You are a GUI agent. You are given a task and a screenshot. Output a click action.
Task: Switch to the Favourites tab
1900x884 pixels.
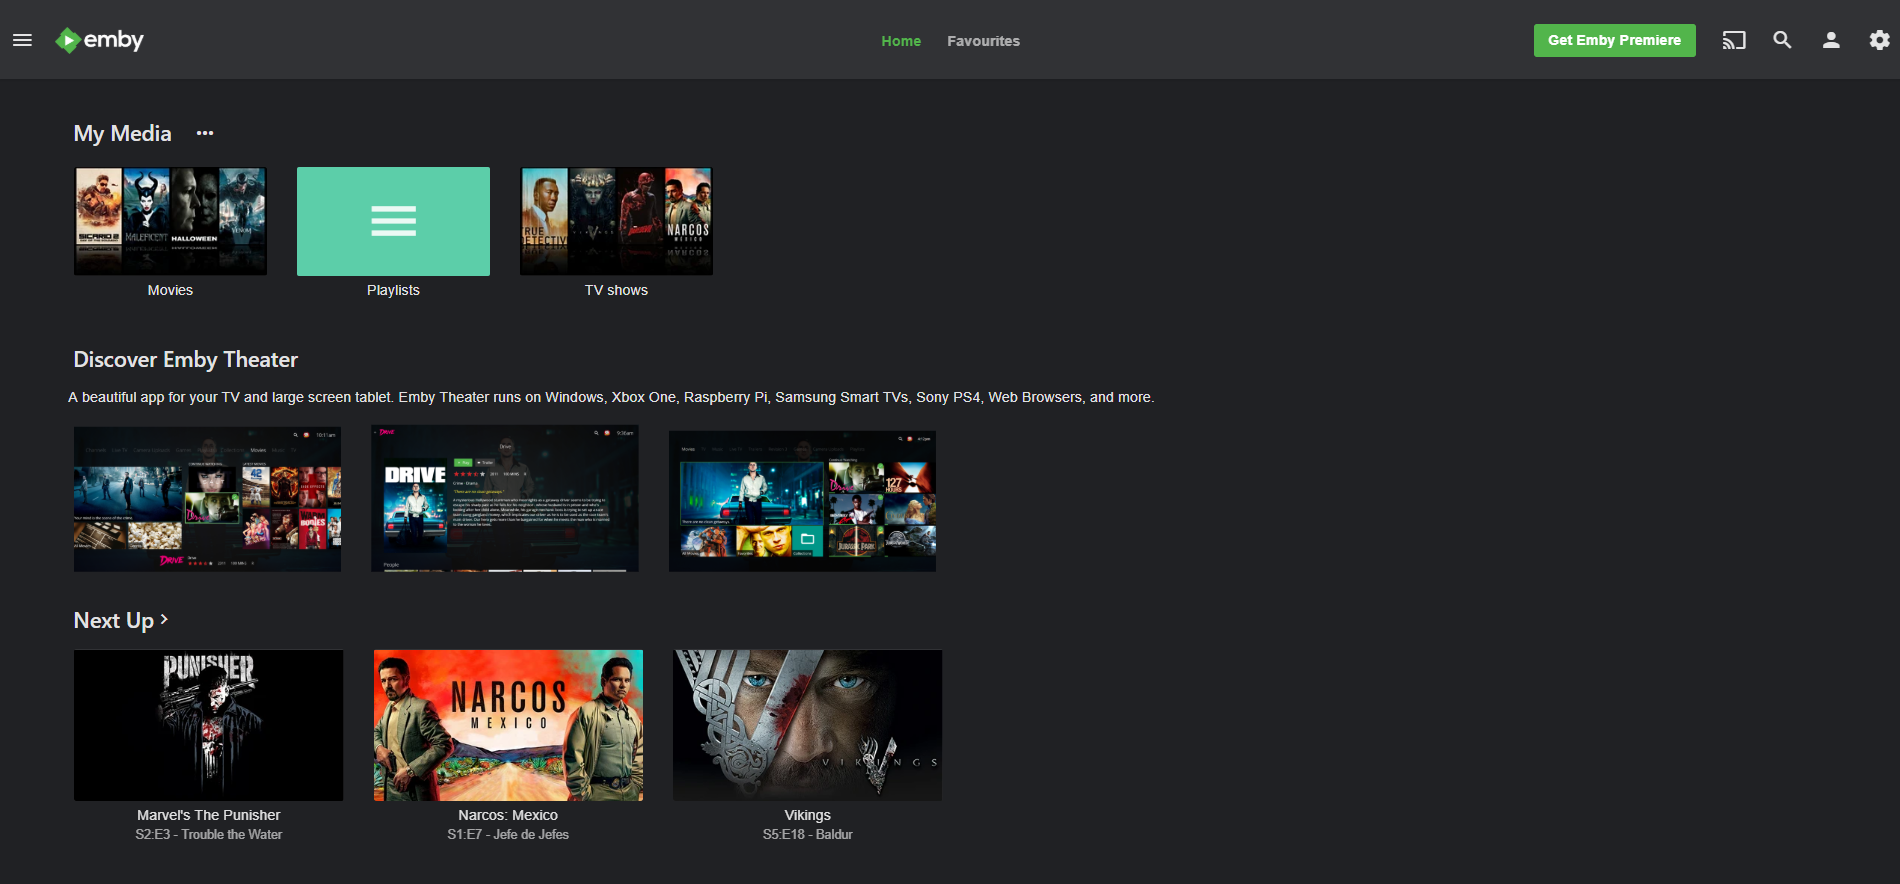coord(983,41)
